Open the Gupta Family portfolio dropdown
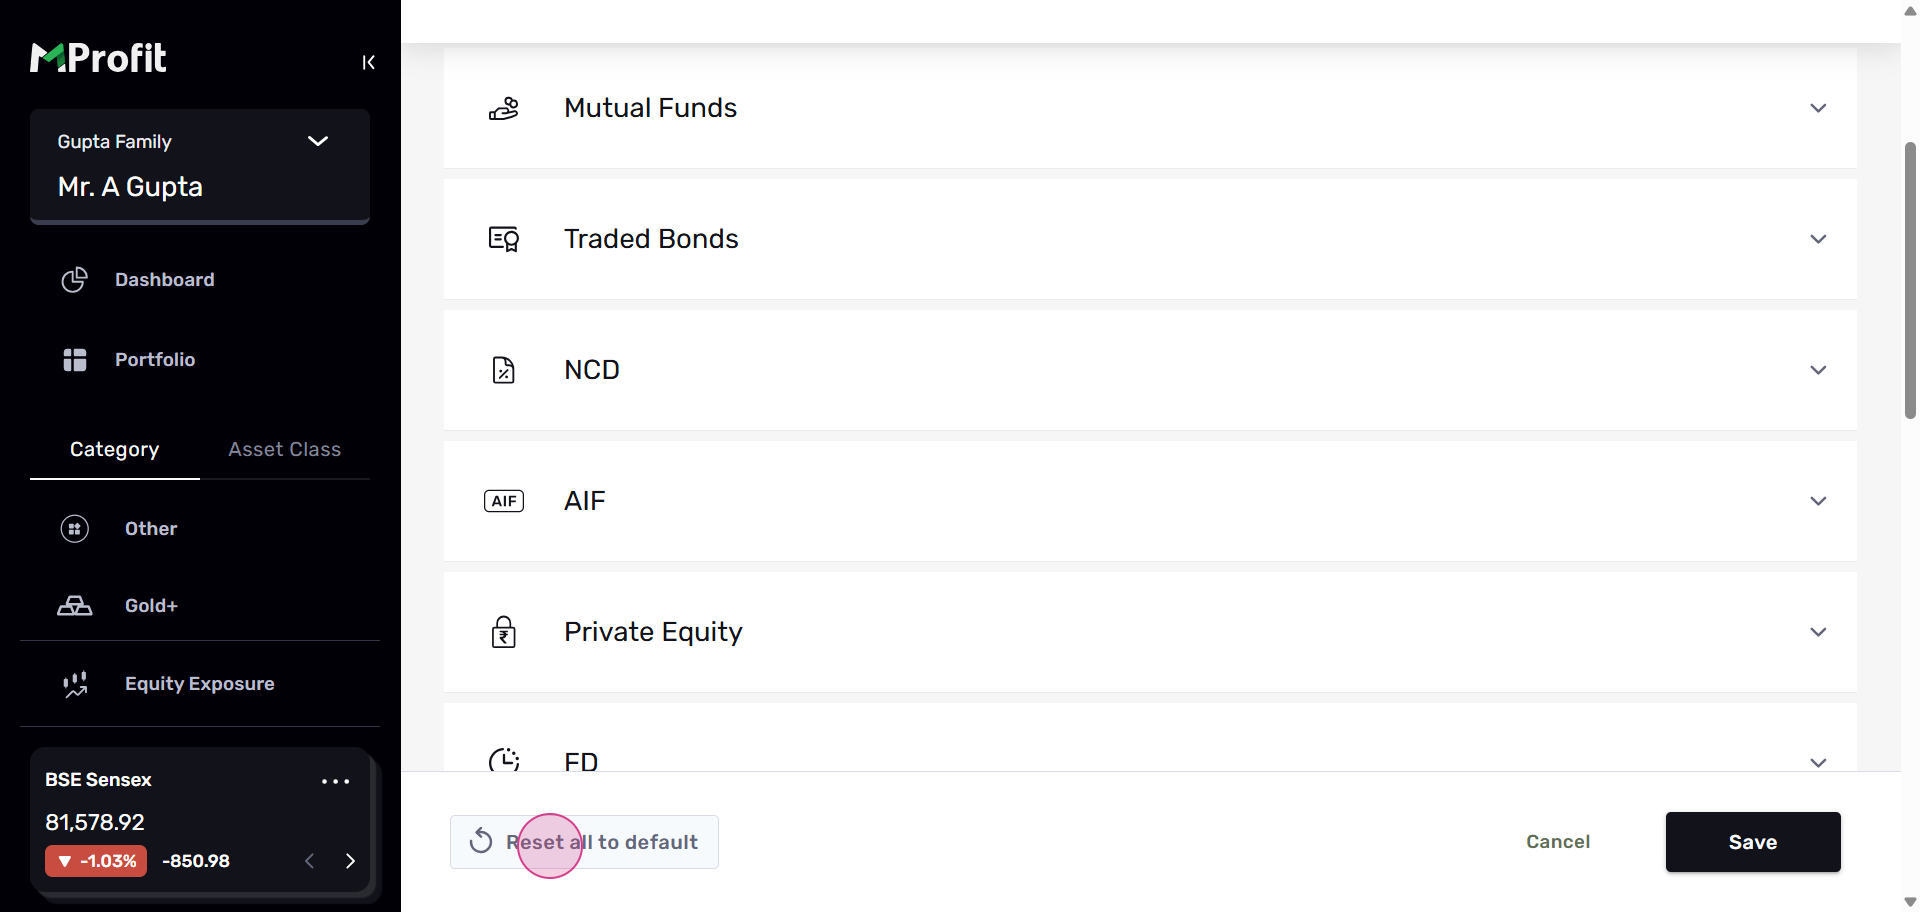Image resolution: width=1920 pixels, height=912 pixels. [318, 141]
